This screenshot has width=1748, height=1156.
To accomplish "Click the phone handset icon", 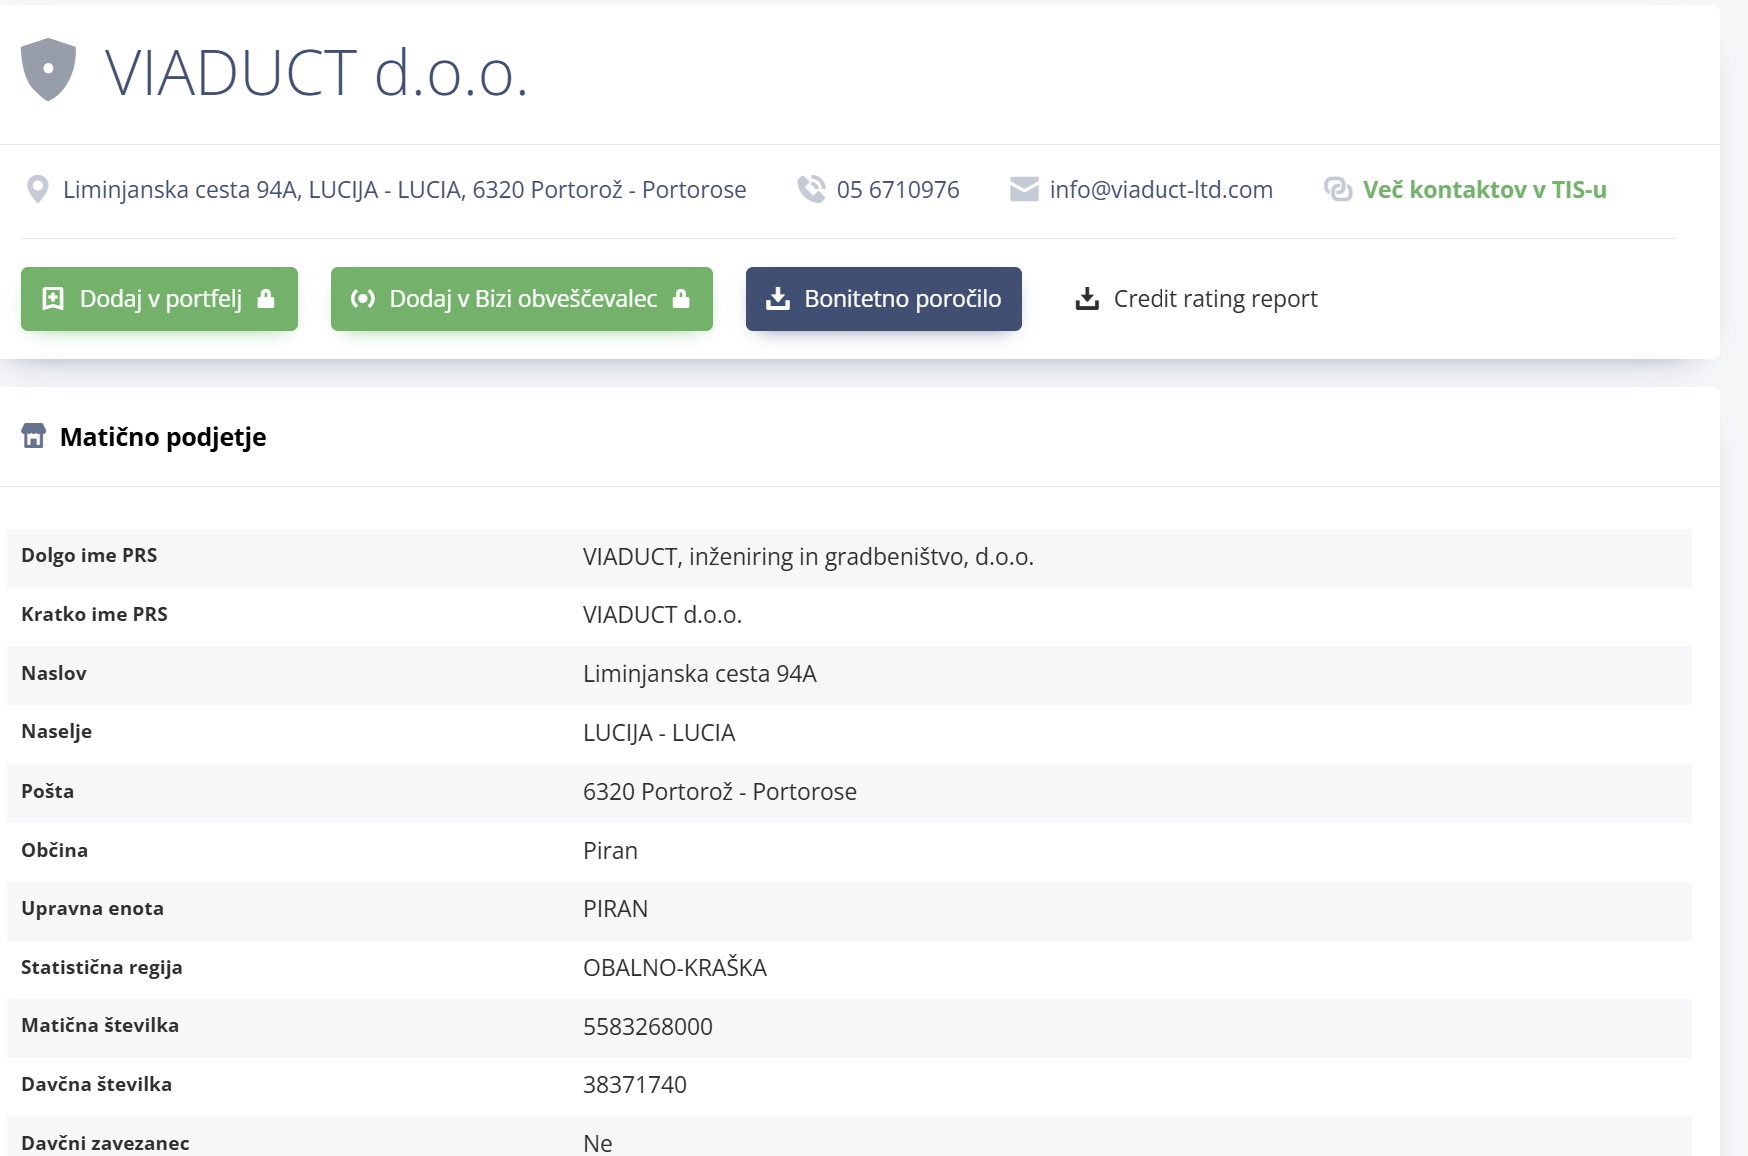I will click(x=811, y=189).
